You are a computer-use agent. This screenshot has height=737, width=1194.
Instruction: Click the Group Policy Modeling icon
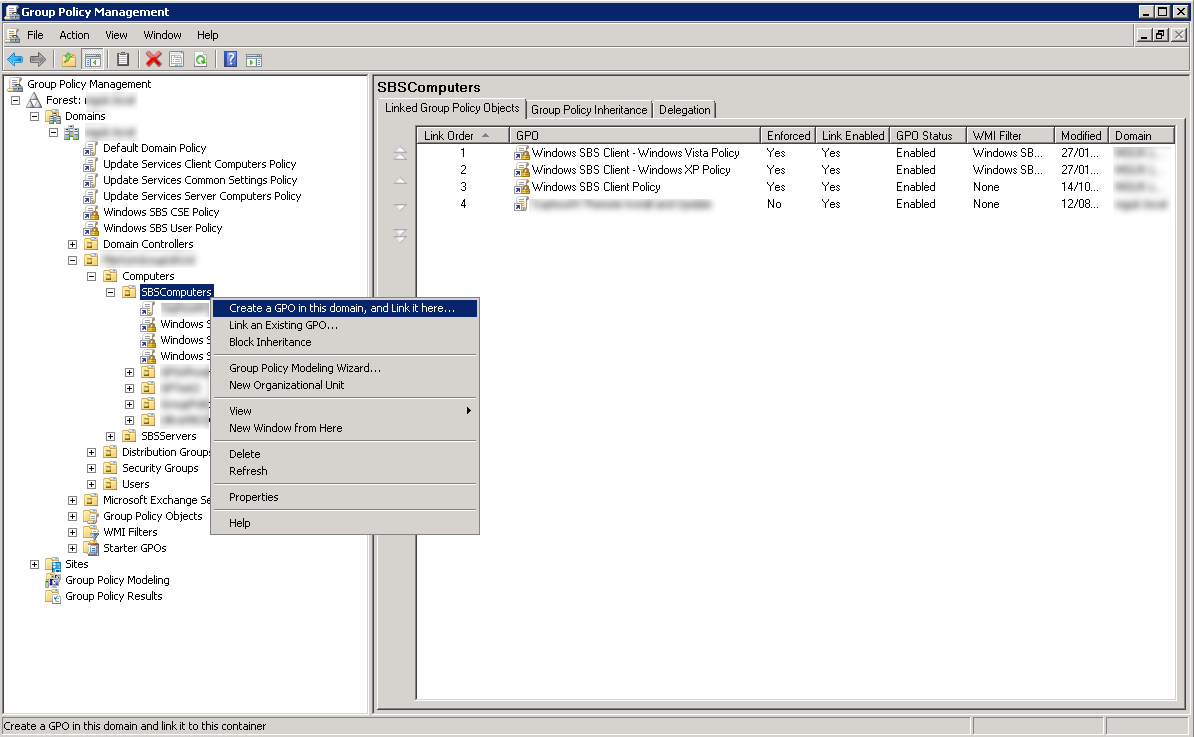click(x=53, y=580)
